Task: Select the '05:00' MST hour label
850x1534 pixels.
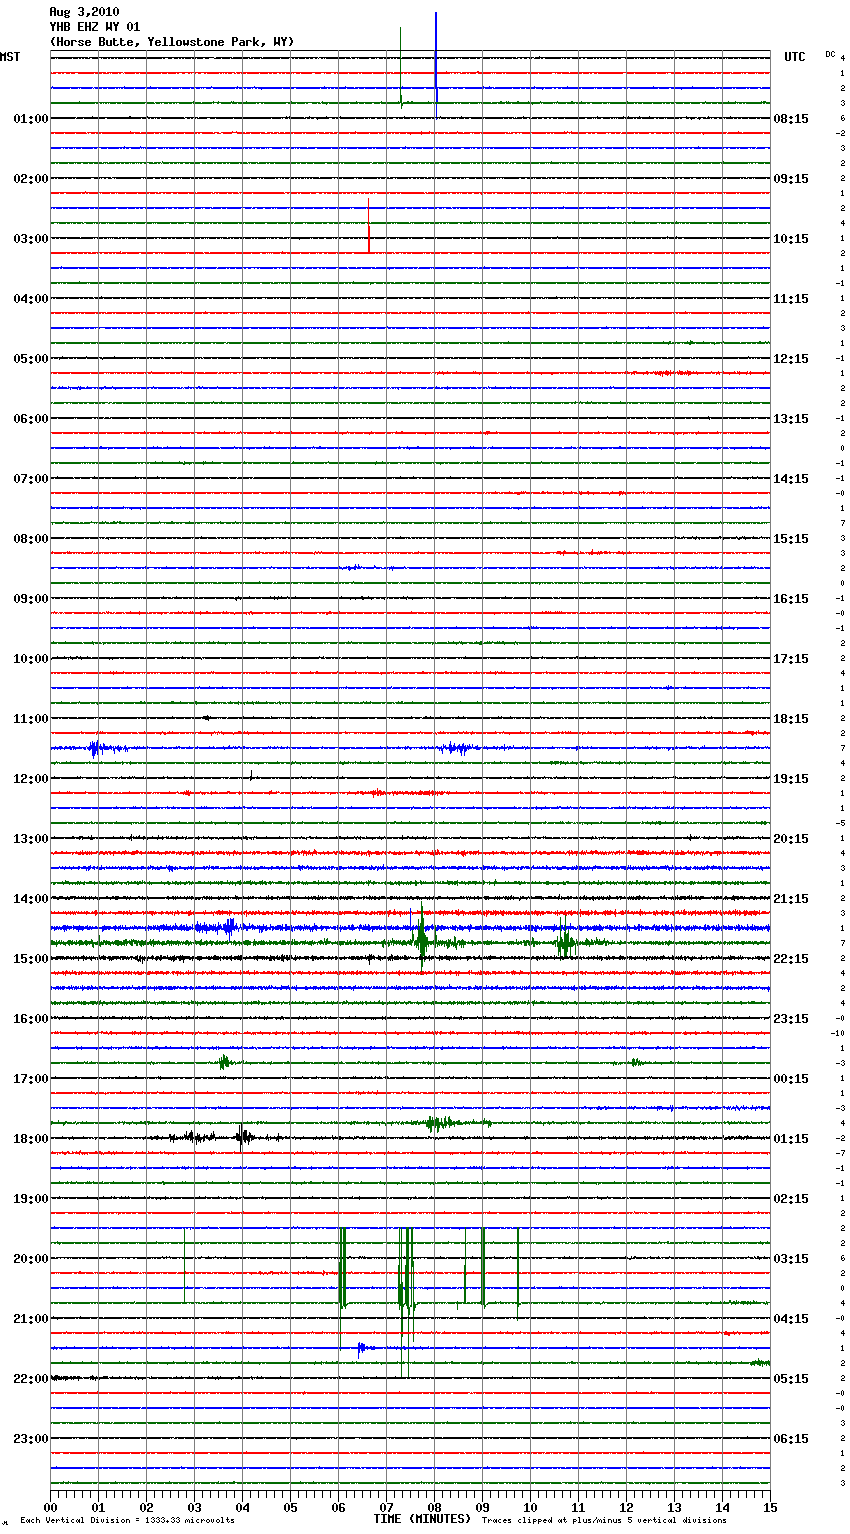Action: pyautogui.click(x=30, y=359)
